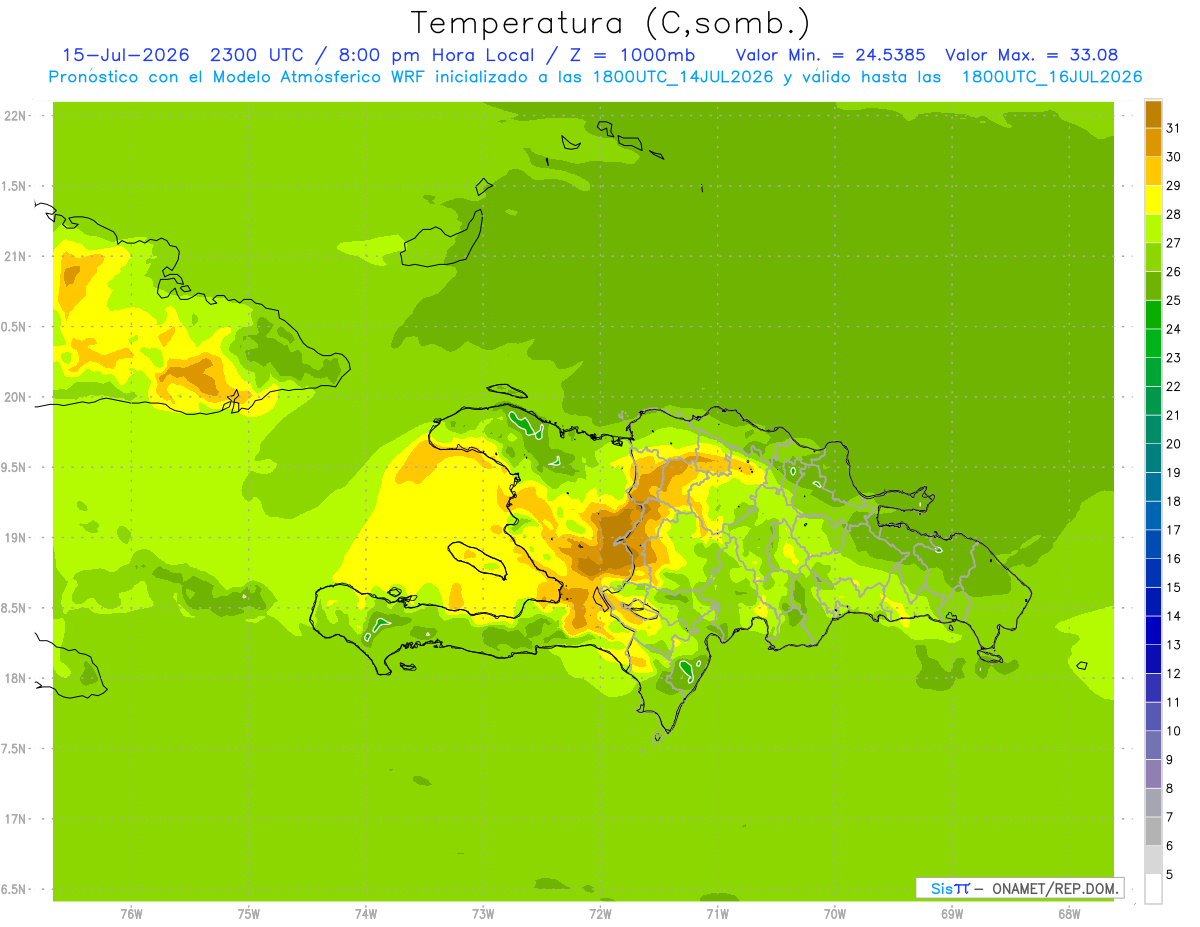Image resolution: width=1200 pixels, height=927 pixels.
Task: Pick the dark brown legend swatch above 31
Action: tap(1153, 114)
